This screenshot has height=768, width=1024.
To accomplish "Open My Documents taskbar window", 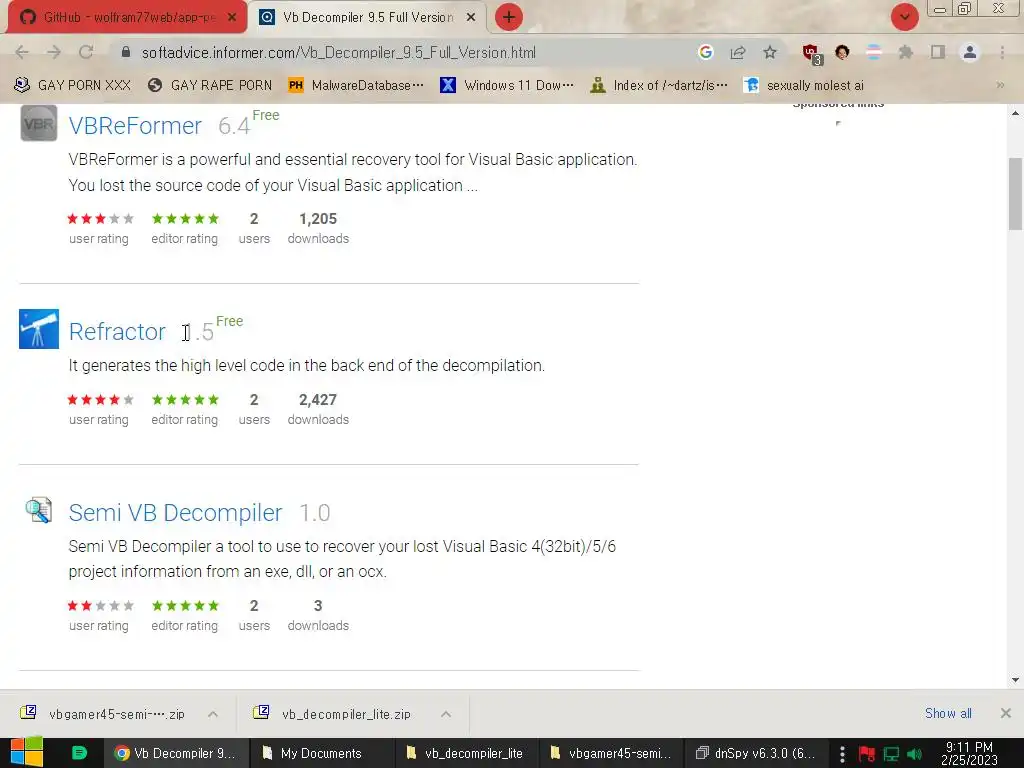I will pyautogui.click(x=320, y=753).
